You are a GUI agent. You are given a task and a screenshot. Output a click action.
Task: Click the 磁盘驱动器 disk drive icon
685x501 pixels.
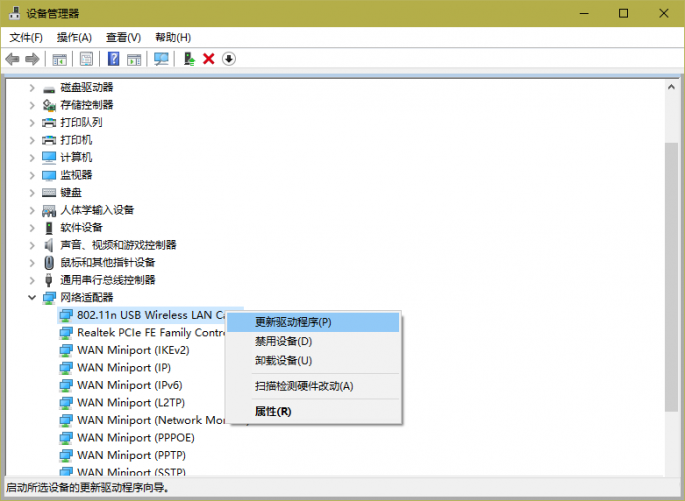pos(49,89)
